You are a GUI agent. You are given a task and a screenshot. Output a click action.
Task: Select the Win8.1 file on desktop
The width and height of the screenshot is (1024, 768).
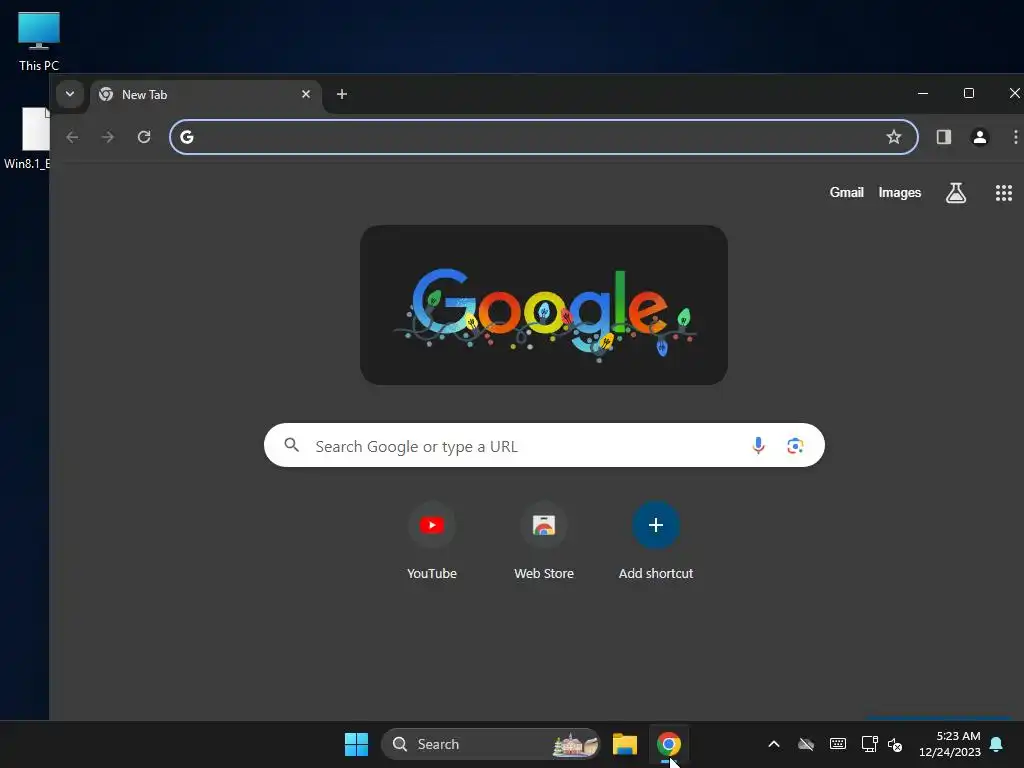(x=27, y=139)
